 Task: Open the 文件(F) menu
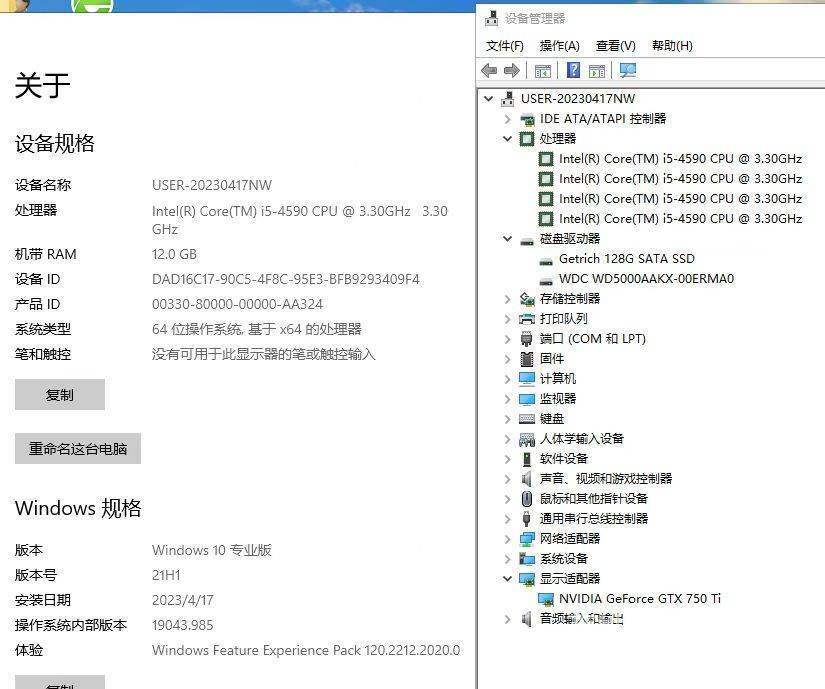[505, 46]
